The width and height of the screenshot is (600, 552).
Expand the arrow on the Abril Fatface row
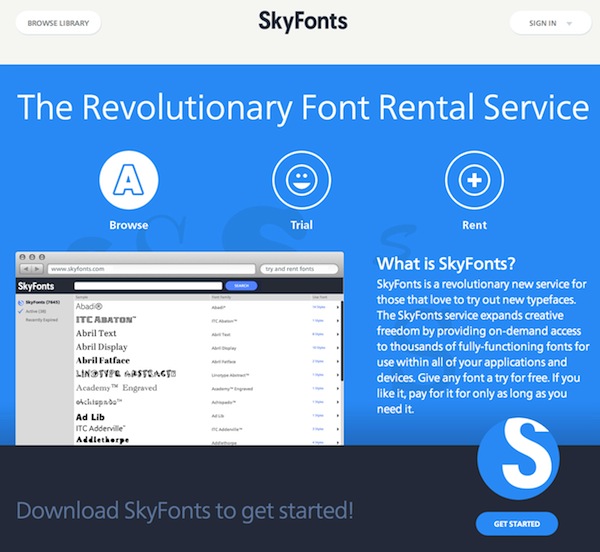pos(338,361)
